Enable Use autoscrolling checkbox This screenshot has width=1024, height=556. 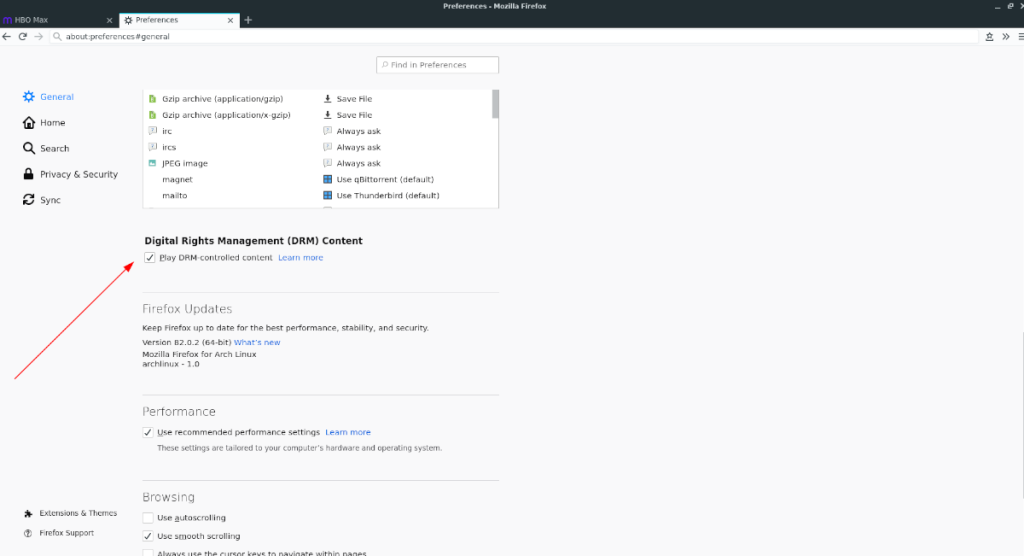149,518
